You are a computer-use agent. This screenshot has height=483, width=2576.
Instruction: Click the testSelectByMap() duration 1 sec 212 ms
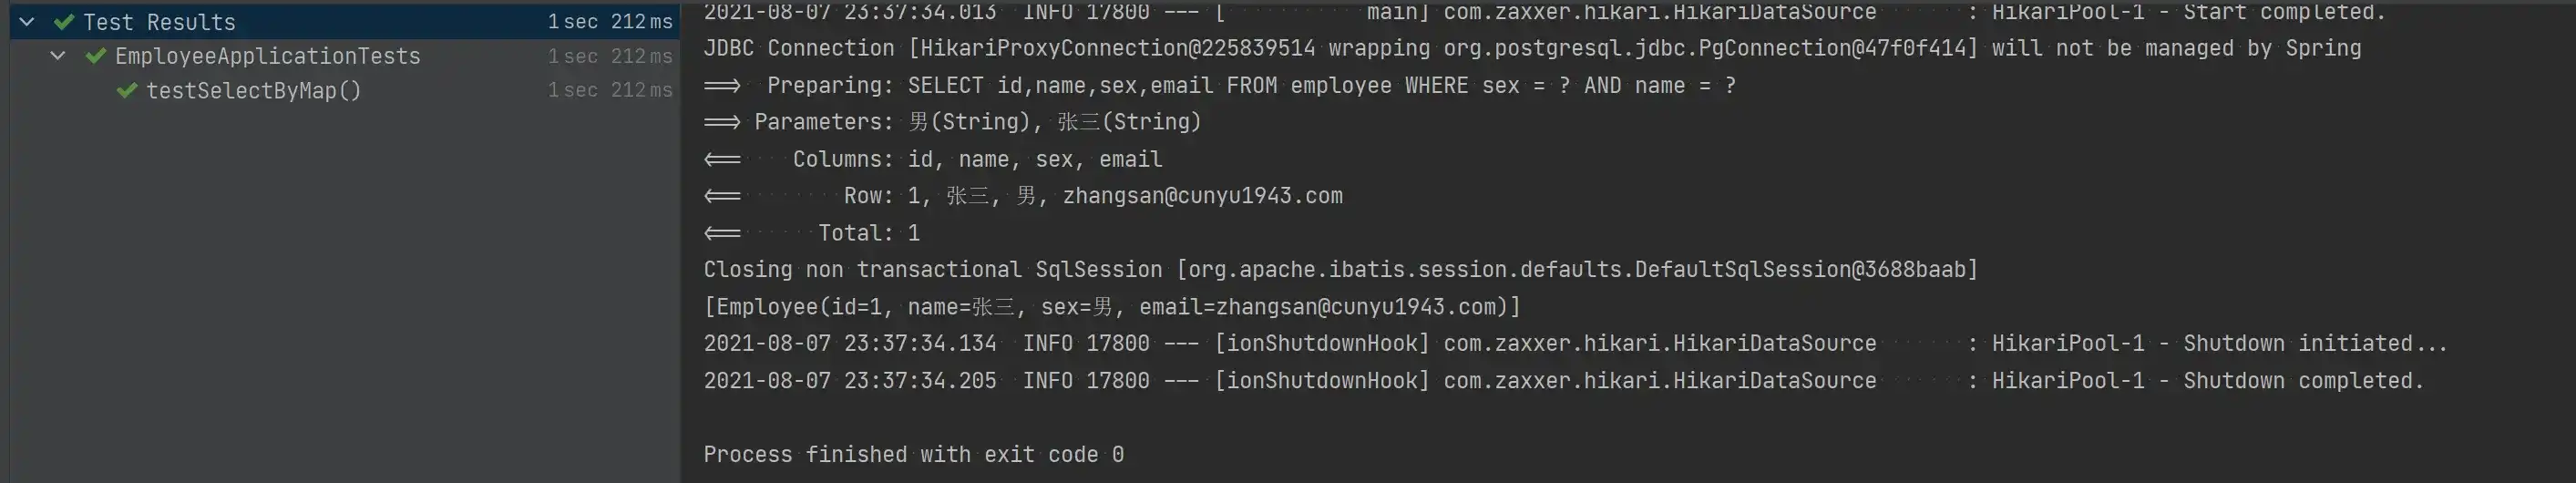(610, 90)
